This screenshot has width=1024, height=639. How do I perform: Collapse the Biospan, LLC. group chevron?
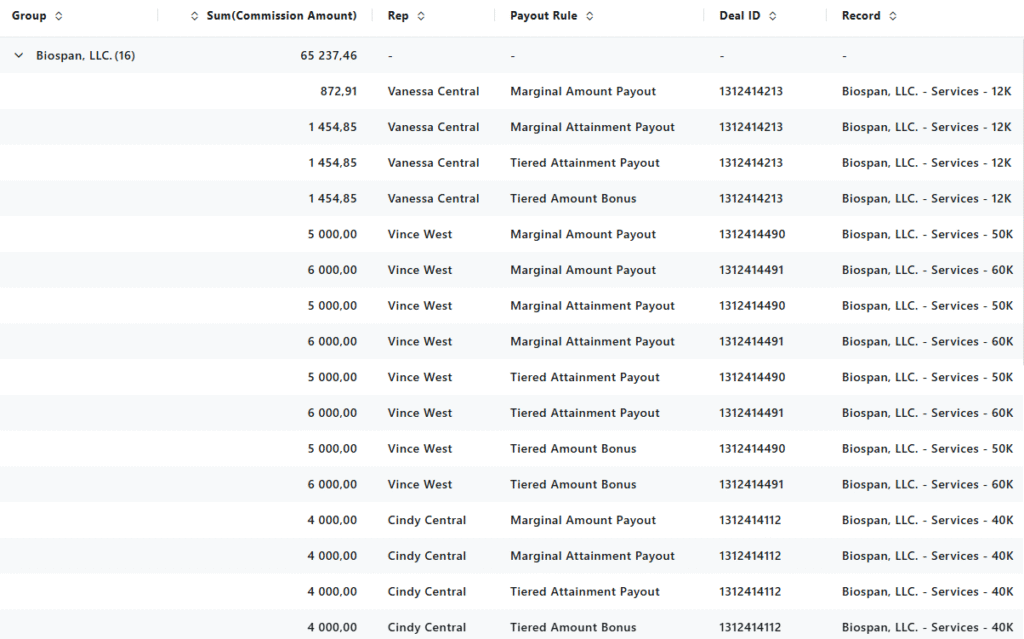(x=18, y=56)
